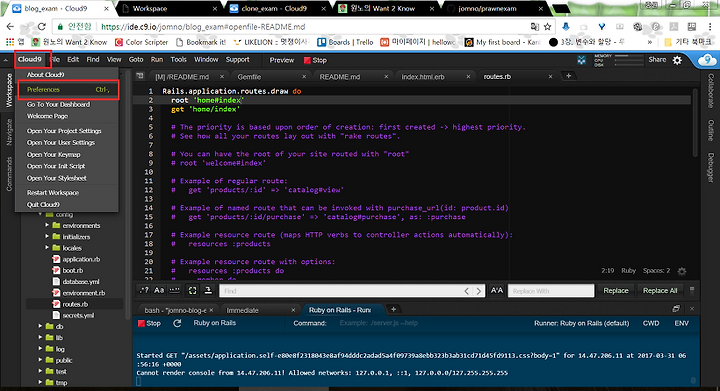
Task: Choose Go To Your Dashboard
Action: [x=58, y=104]
